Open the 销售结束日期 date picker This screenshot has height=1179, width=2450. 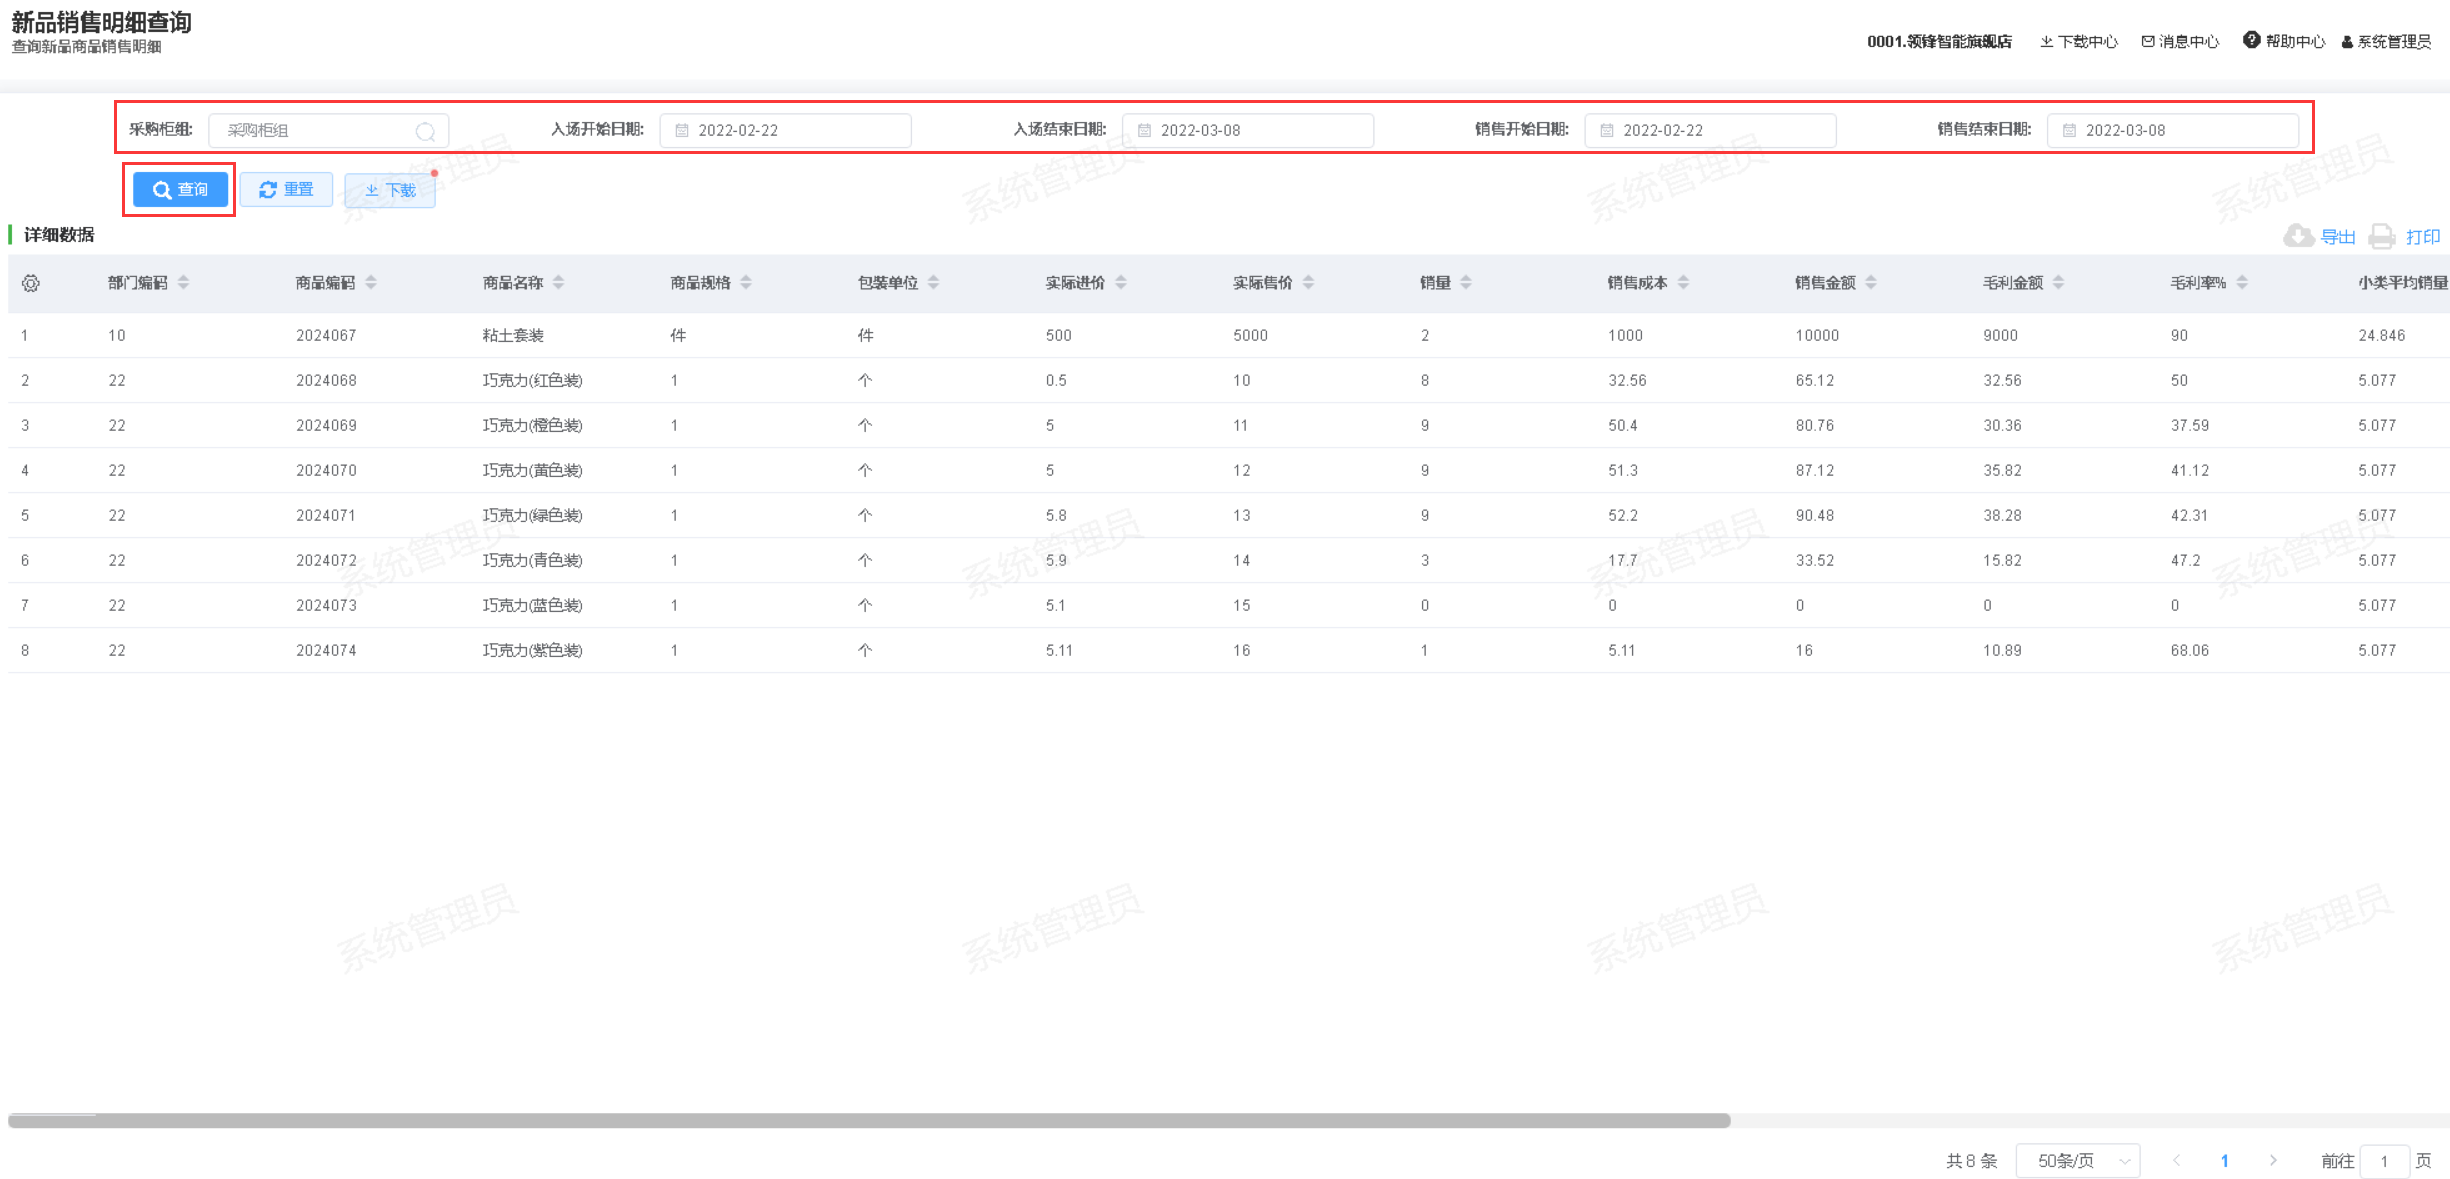tap(2172, 130)
